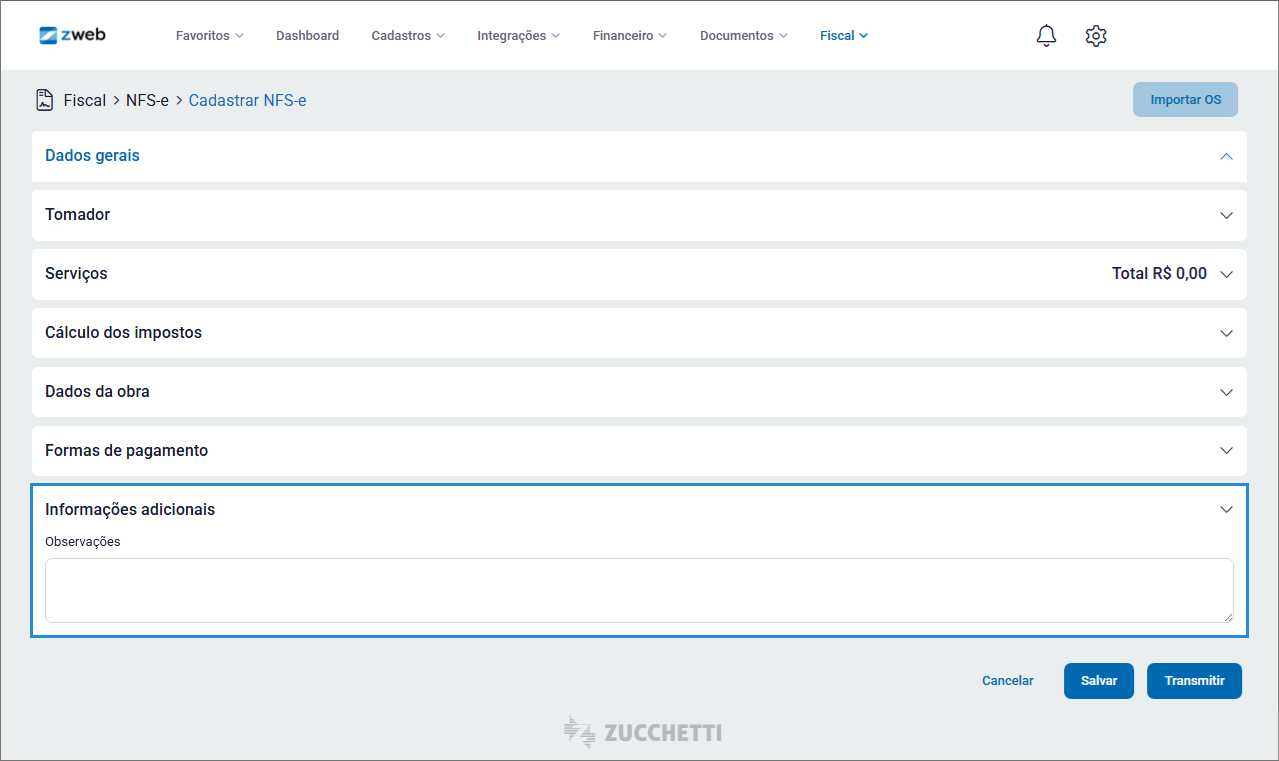This screenshot has height=761, width=1279.
Task: Open the Favoritos dropdown menu
Action: [209, 36]
